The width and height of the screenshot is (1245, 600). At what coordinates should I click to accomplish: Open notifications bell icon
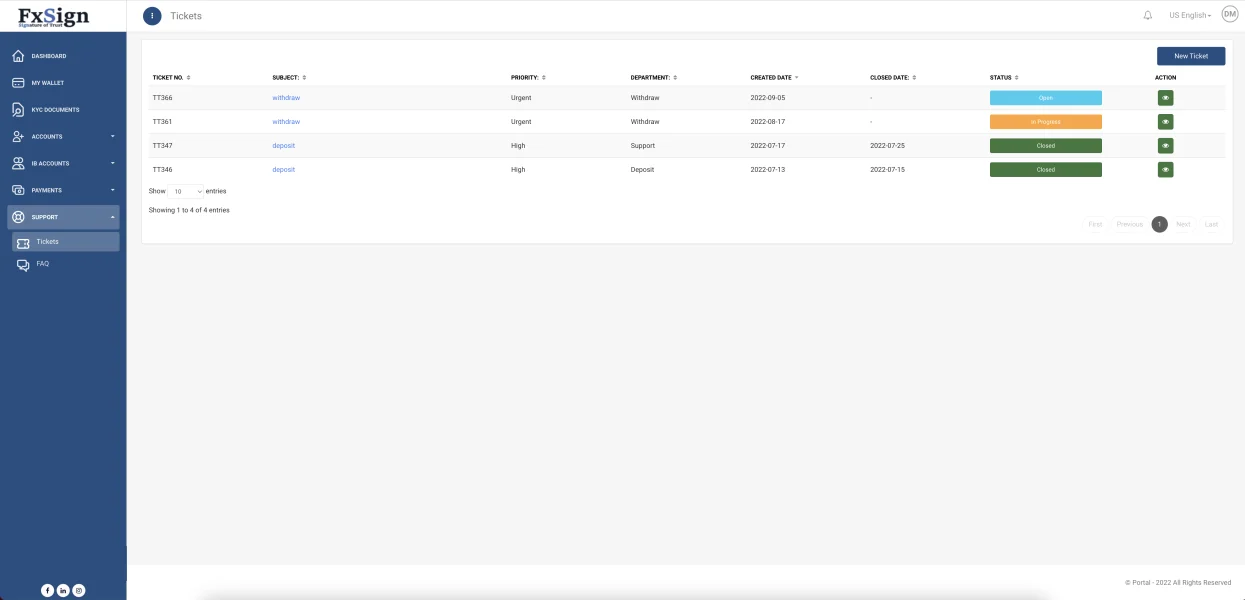[x=1148, y=15]
